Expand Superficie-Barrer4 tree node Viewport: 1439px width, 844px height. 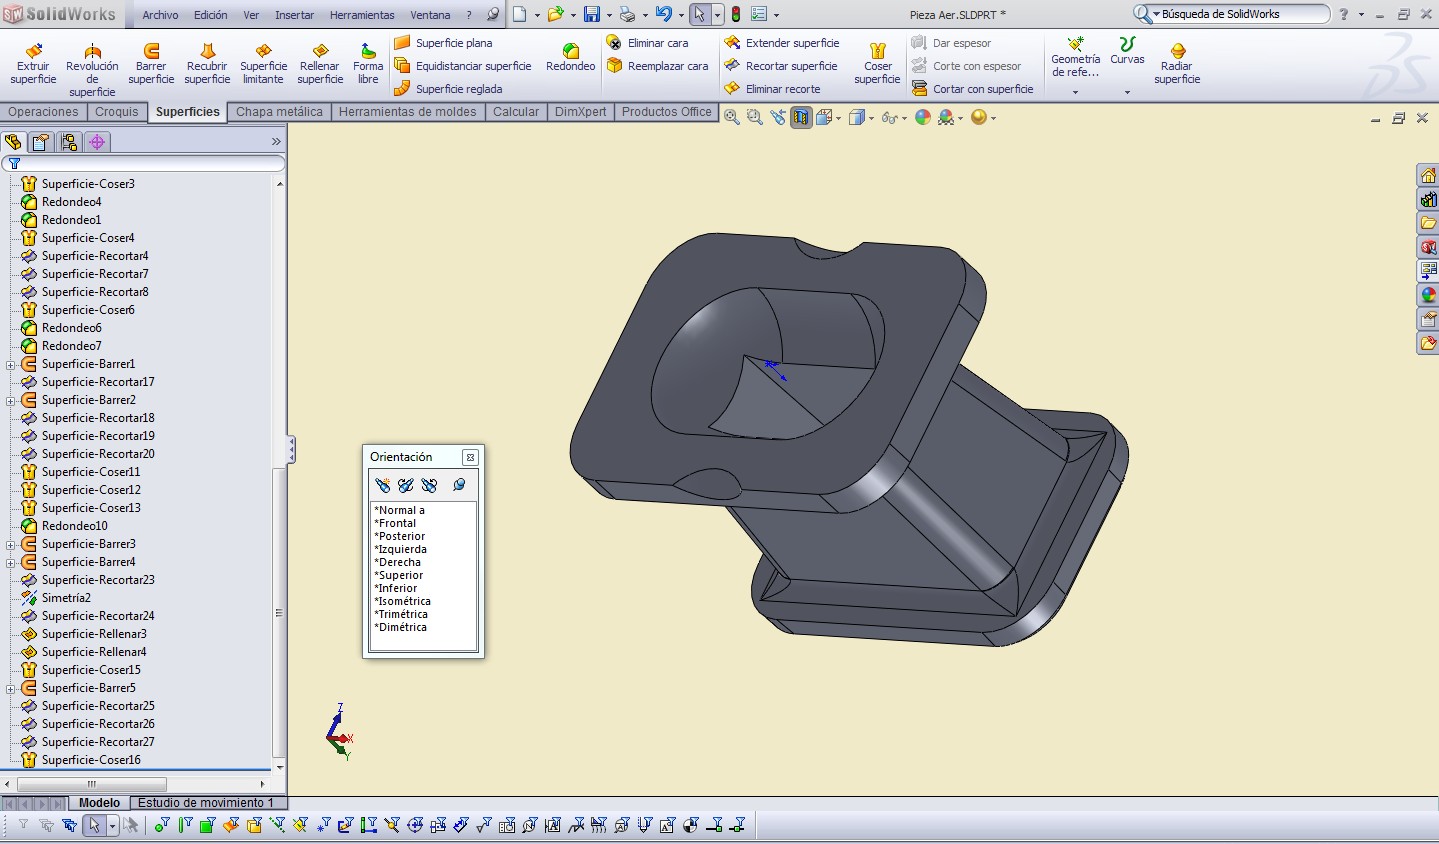pyautogui.click(x=11, y=563)
